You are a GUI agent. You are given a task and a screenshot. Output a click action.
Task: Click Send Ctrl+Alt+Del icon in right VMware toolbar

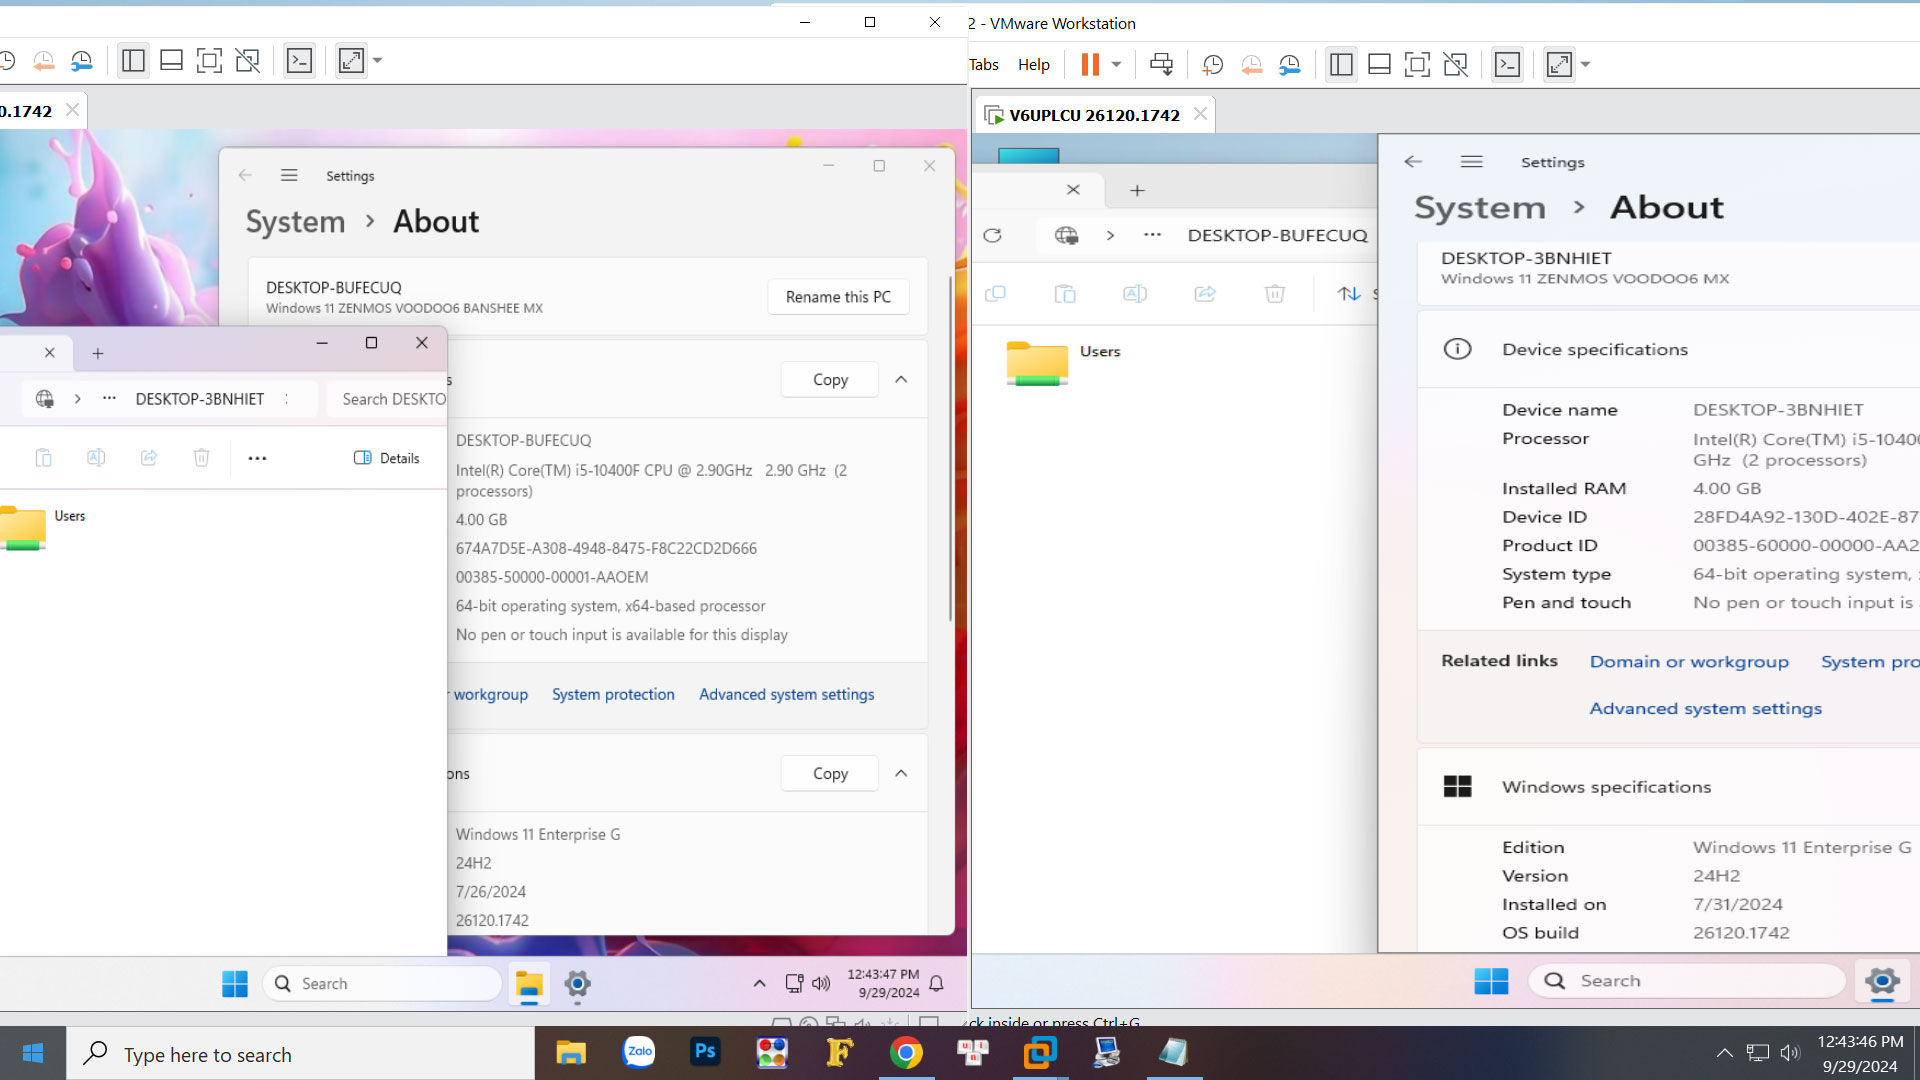point(1161,65)
